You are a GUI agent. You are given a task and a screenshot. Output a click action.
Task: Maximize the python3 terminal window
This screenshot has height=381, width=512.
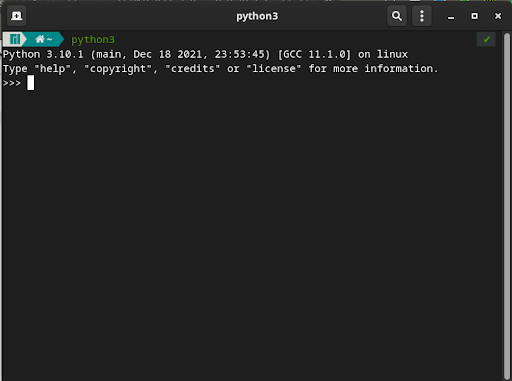click(x=474, y=16)
